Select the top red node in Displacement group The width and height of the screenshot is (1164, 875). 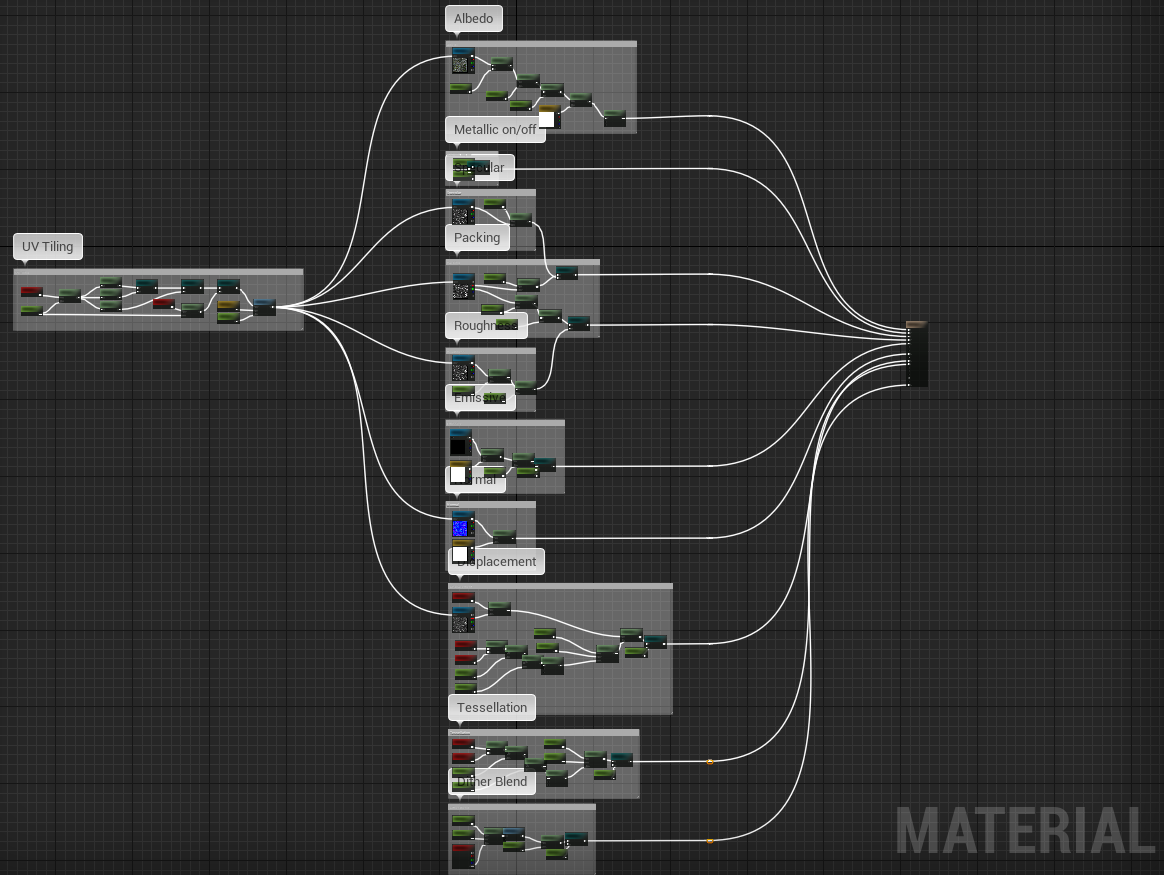pos(462,597)
